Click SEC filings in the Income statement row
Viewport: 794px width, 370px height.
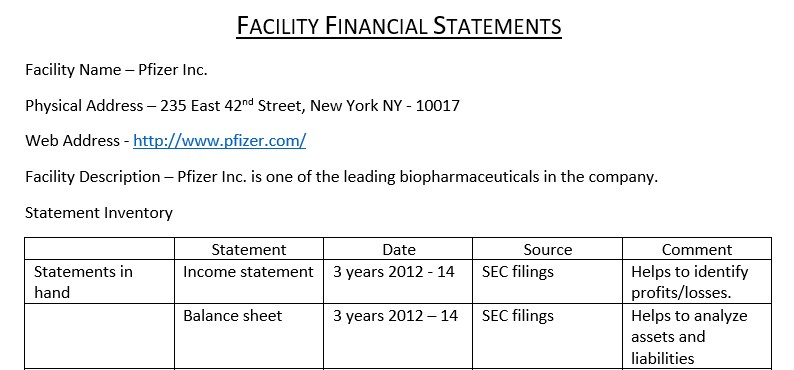[547, 282]
